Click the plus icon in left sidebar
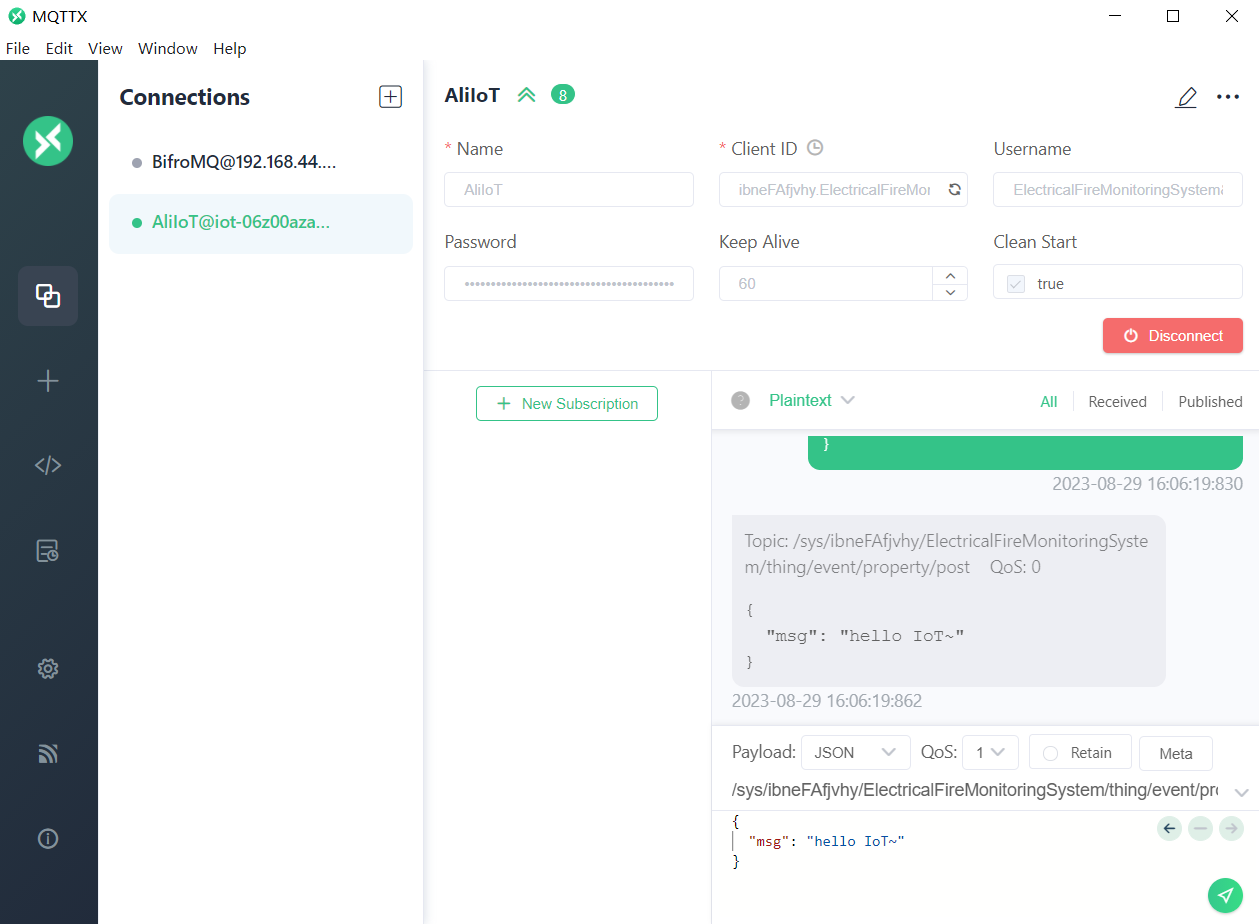Screen dimensions: 1259x924 [48, 381]
